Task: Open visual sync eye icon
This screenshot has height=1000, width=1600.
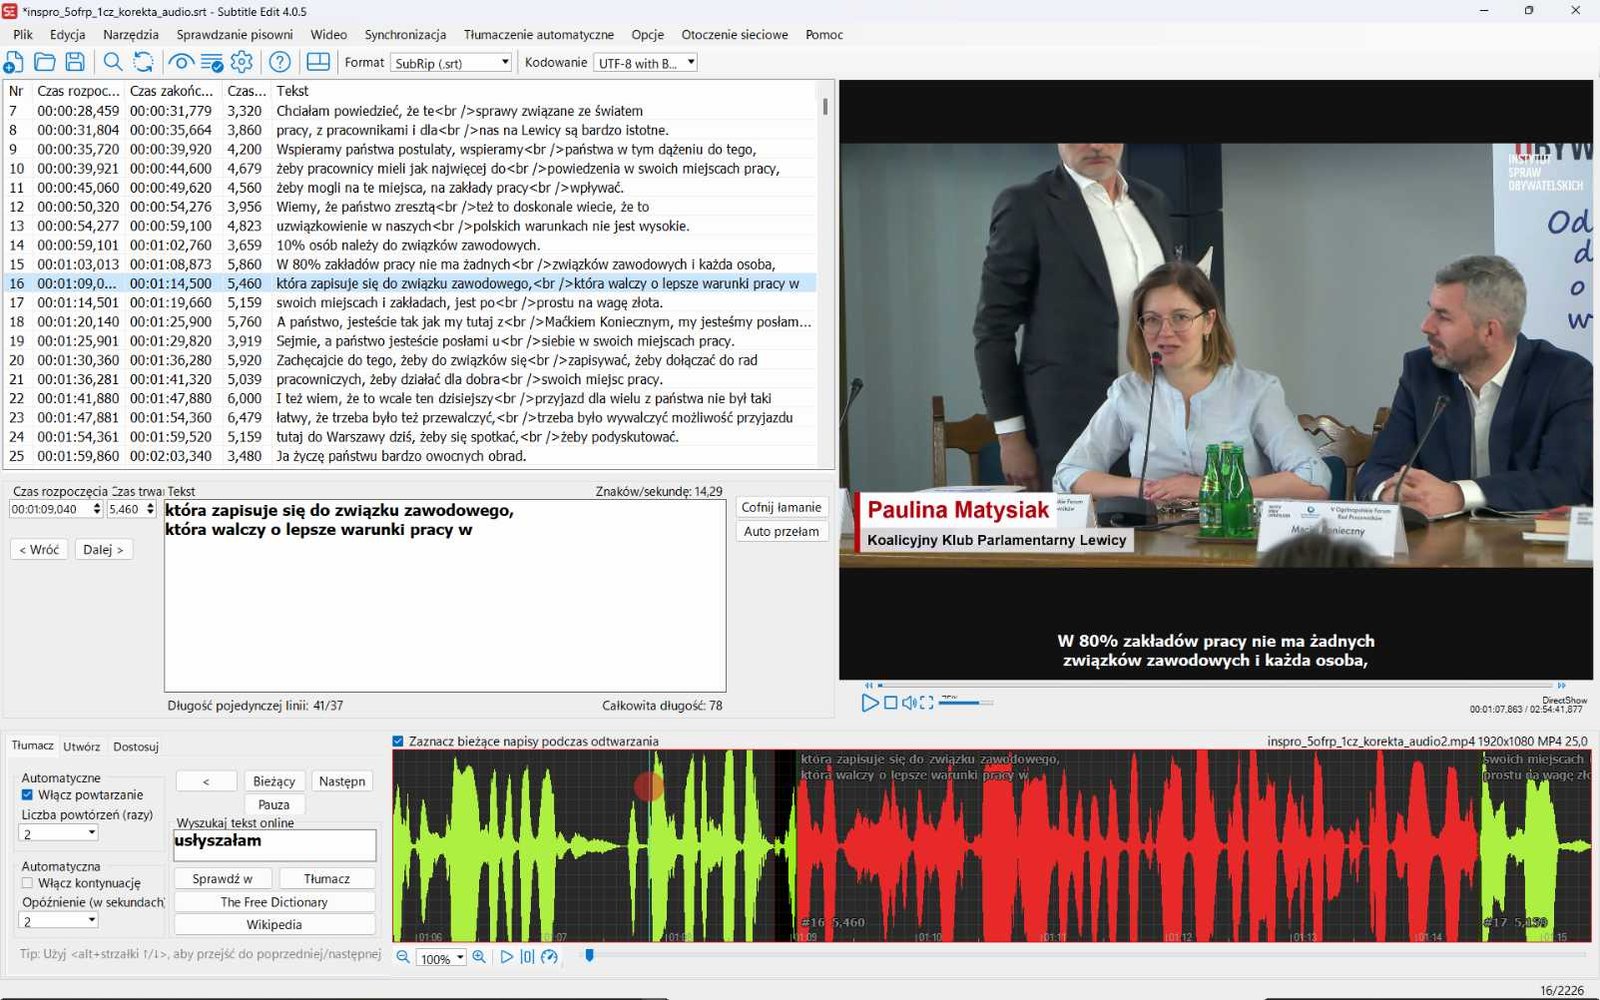Action: (181, 62)
